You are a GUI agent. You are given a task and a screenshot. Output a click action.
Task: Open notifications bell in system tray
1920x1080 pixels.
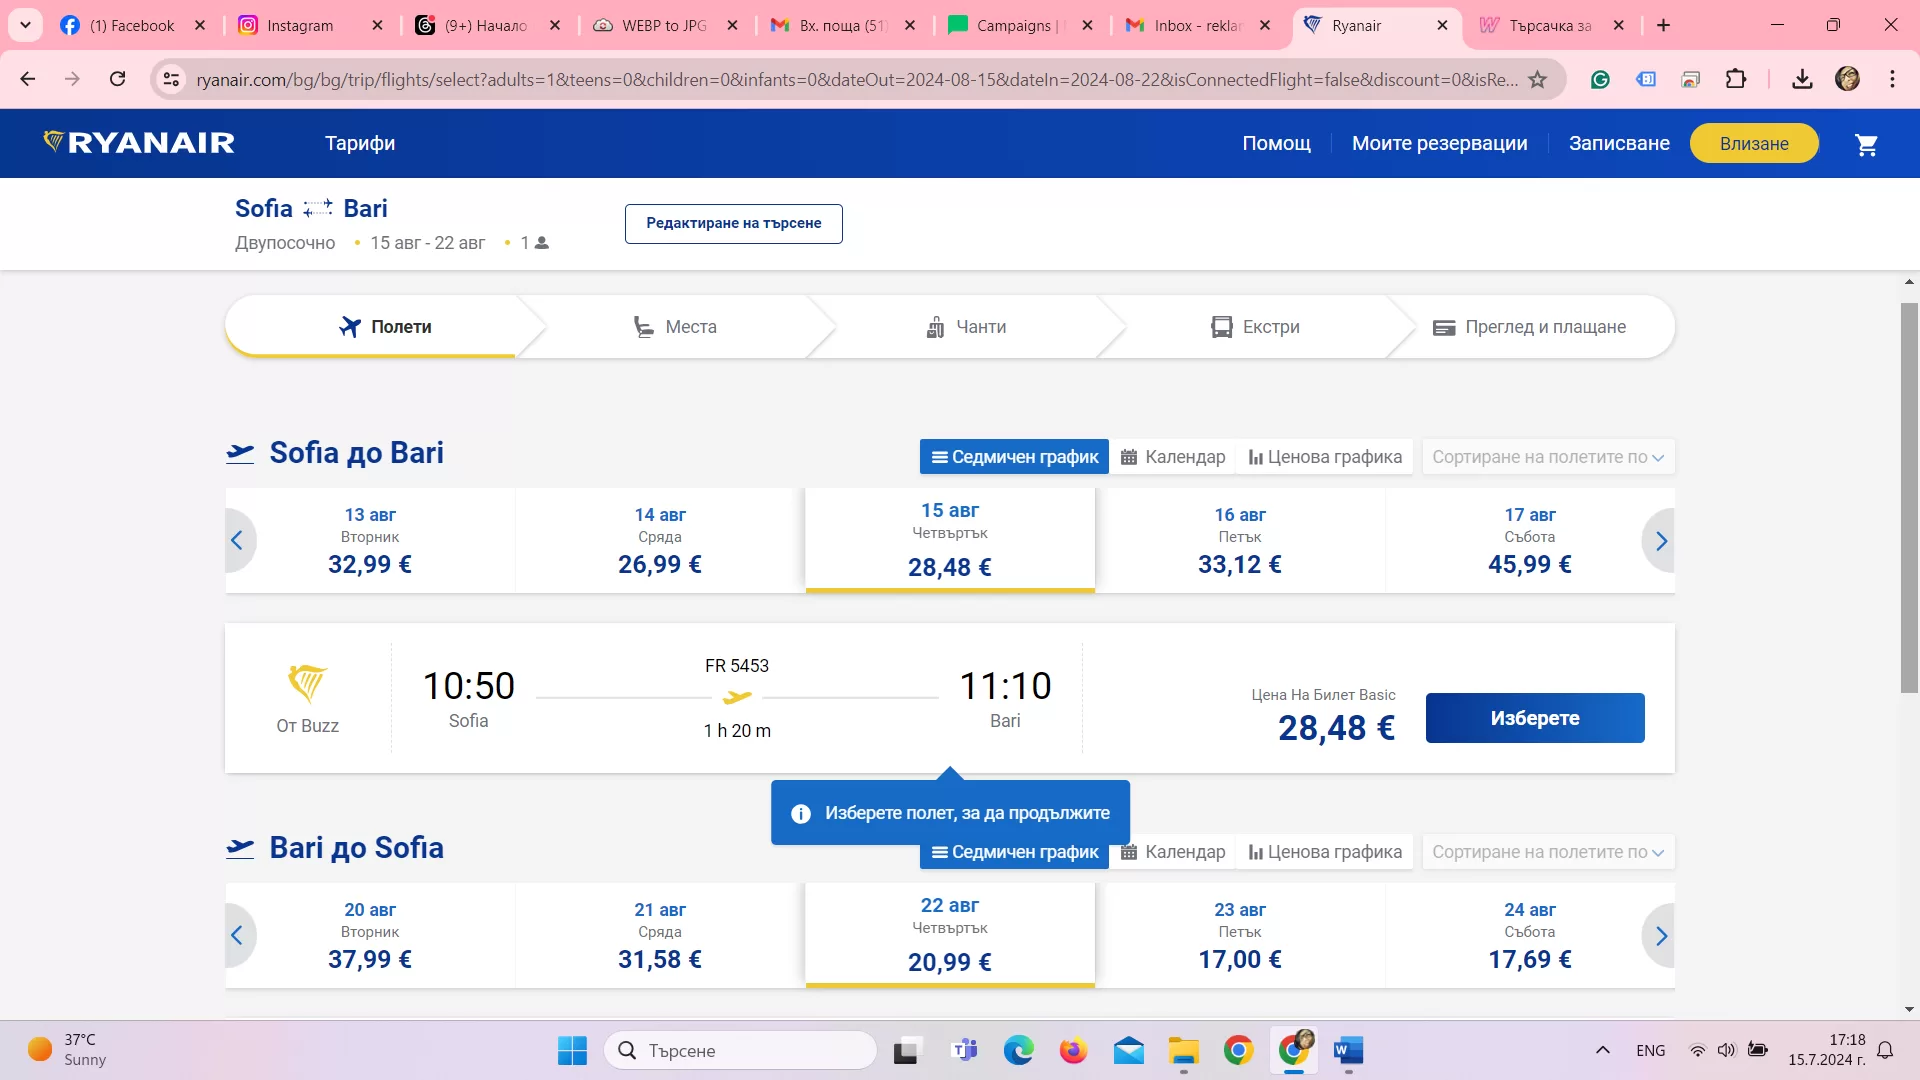(1885, 1050)
